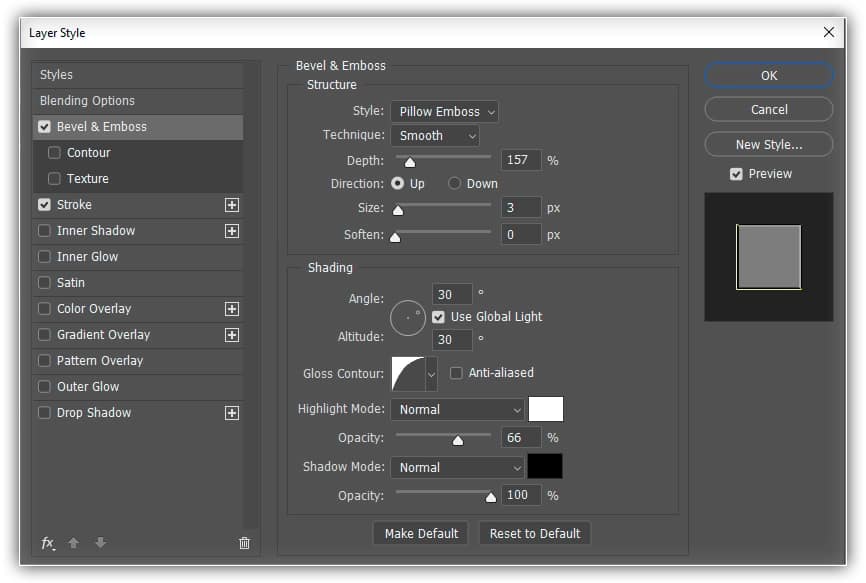The image size is (866, 583).
Task: Open the Style dropdown showing Pillow Emboss
Action: (x=444, y=111)
